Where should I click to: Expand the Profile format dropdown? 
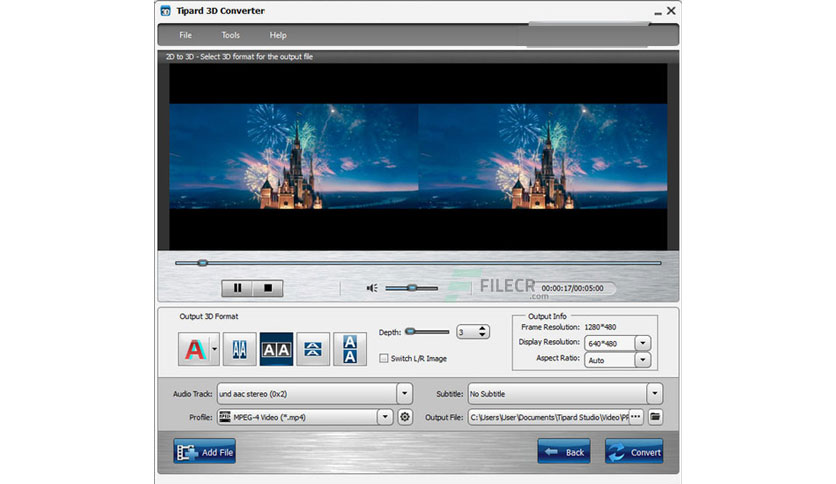[385, 417]
